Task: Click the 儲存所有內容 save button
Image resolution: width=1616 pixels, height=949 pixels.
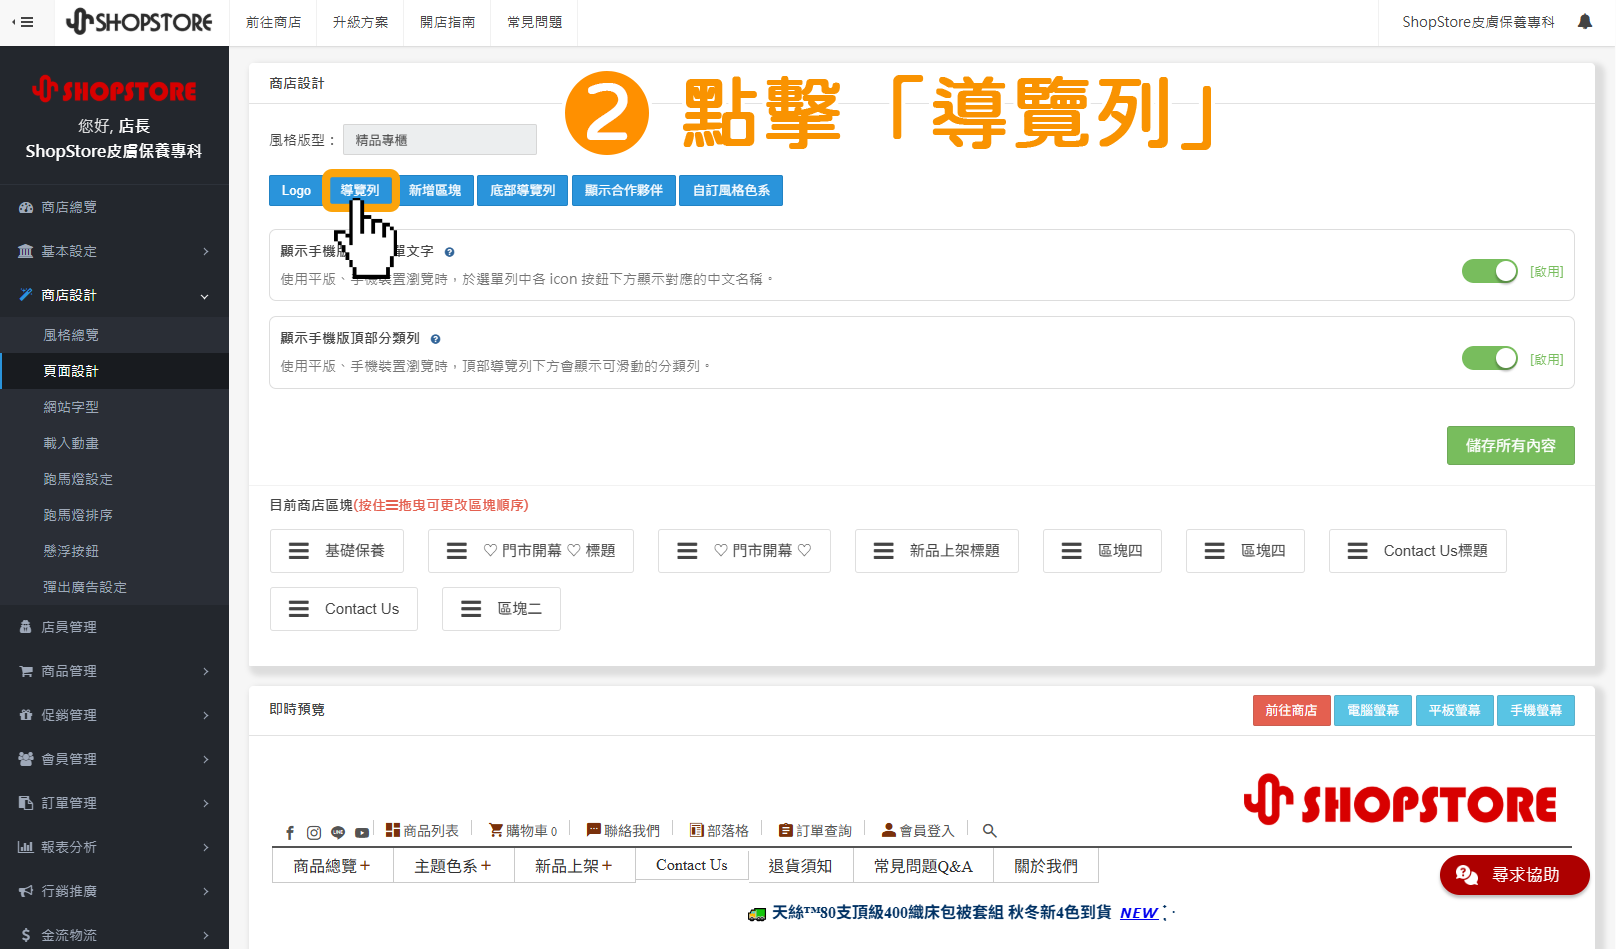Action: [1510, 445]
